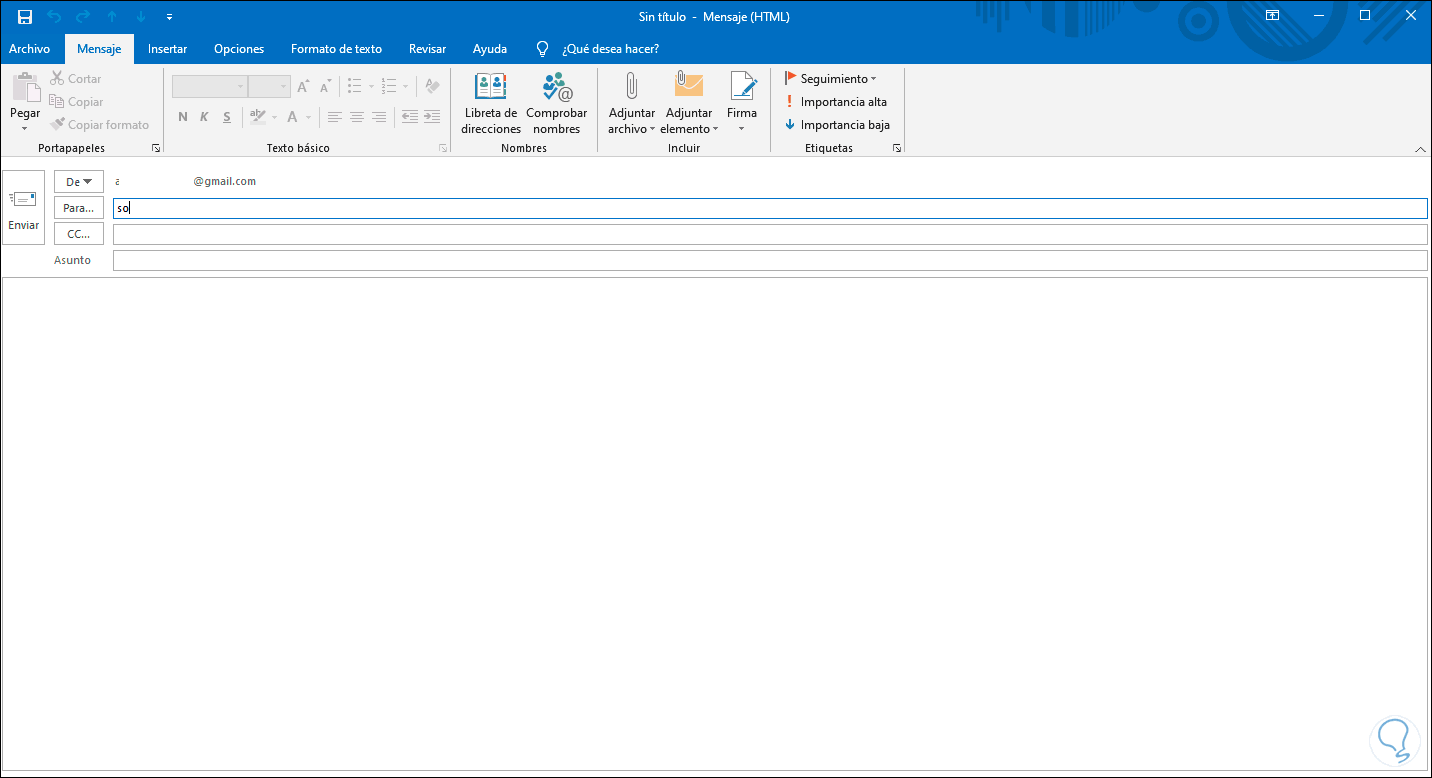Go to previous item with the up arrow
This screenshot has width=1432, height=778.
pyautogui.click(x=112, y=17)
